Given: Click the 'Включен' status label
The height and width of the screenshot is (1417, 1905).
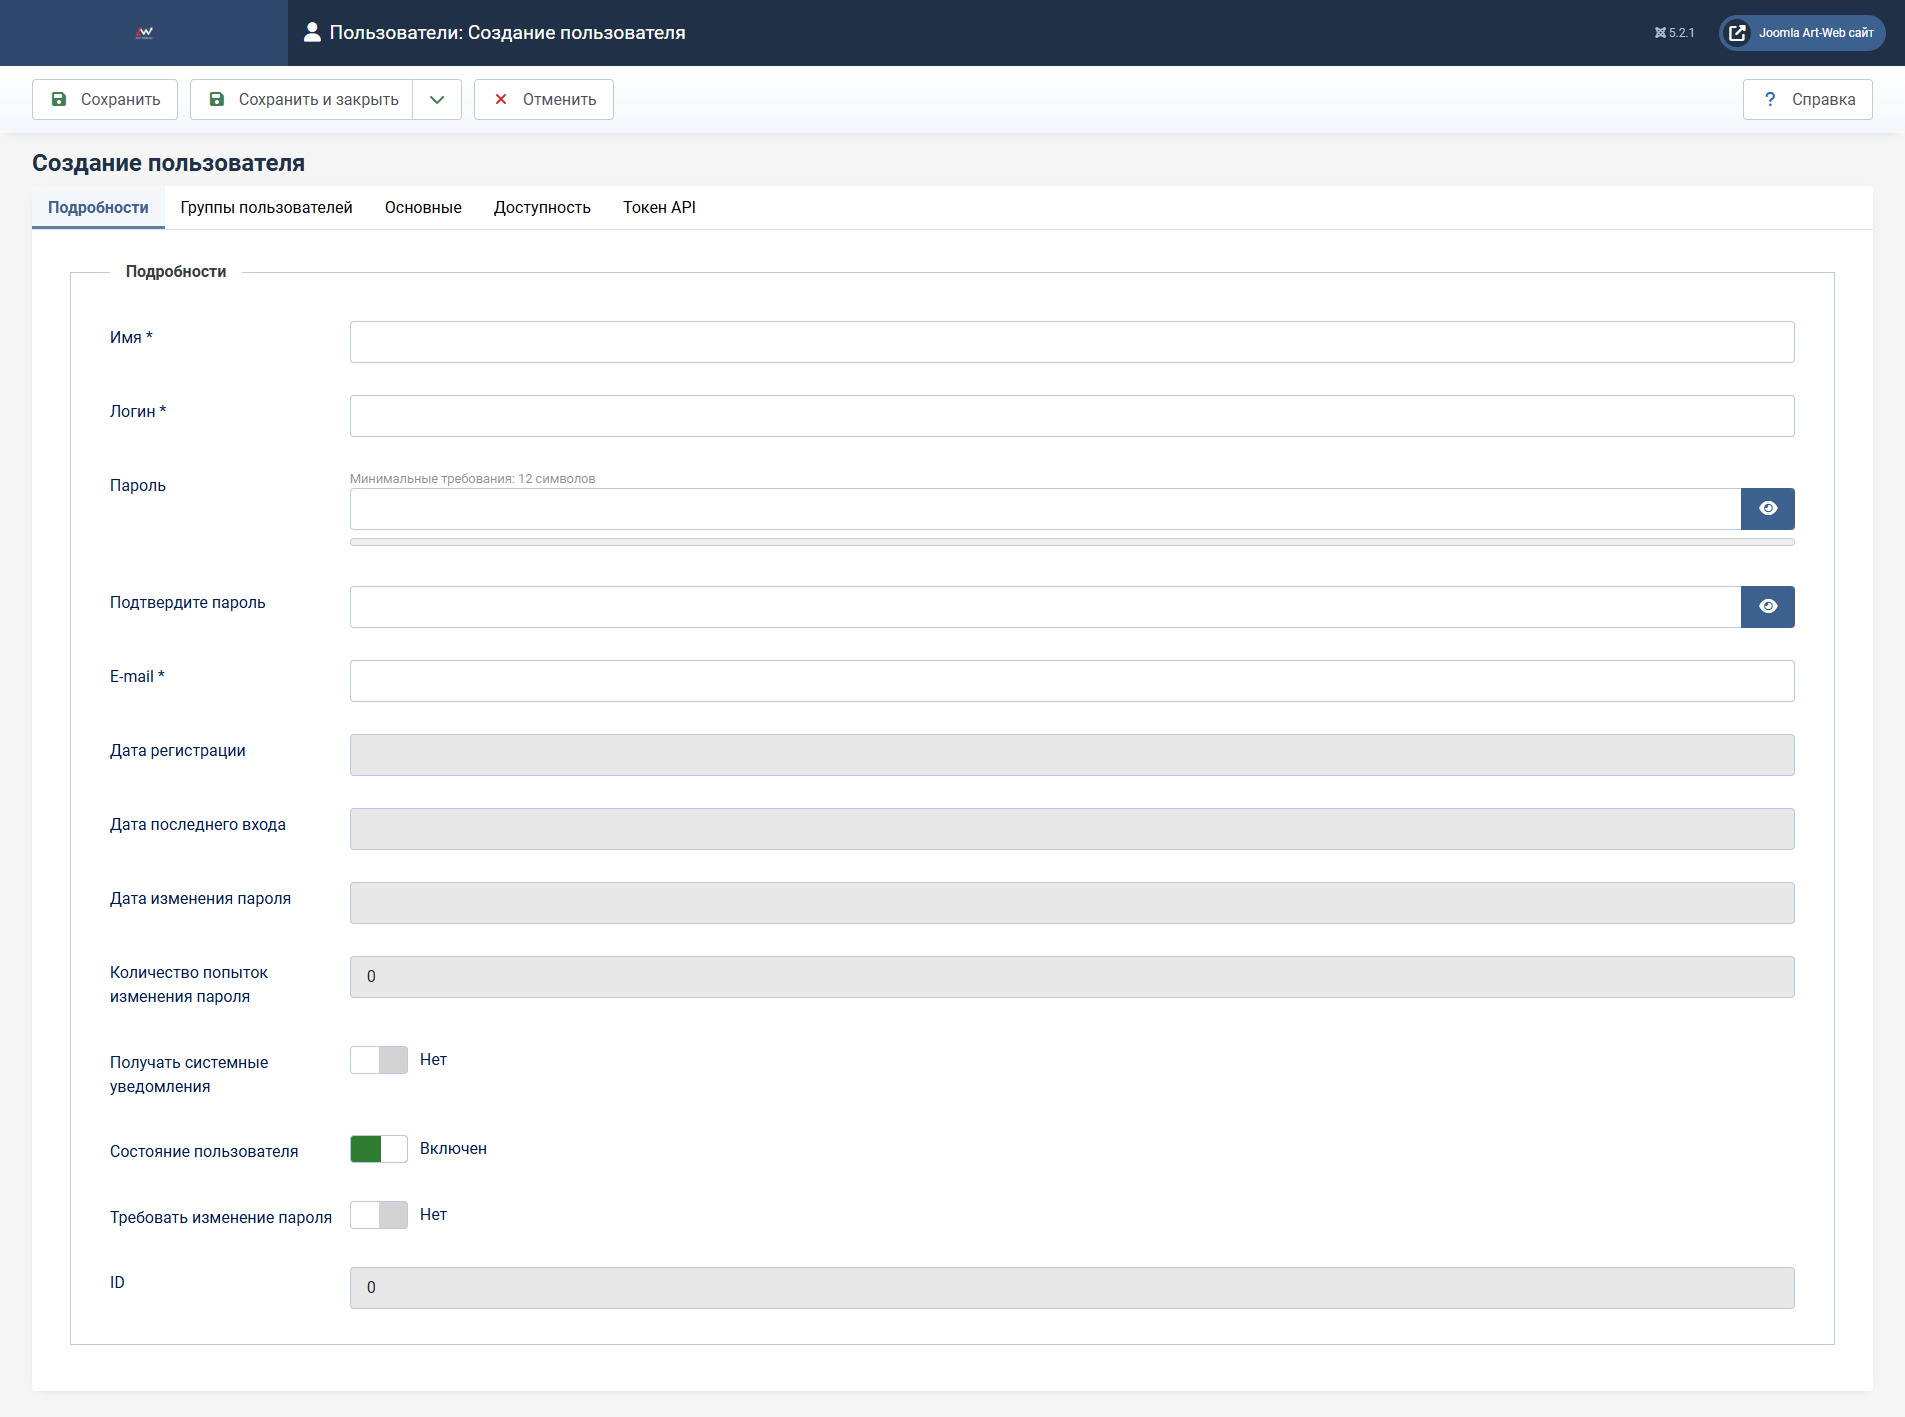Looking at the screenshot, I should [x=453, y=1149].
